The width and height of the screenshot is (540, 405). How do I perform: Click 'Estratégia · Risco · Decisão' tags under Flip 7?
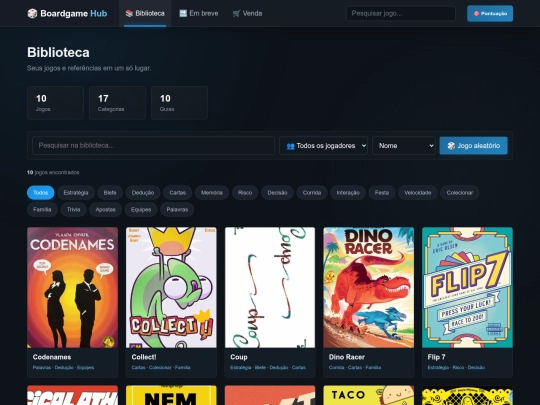point(456,367)
